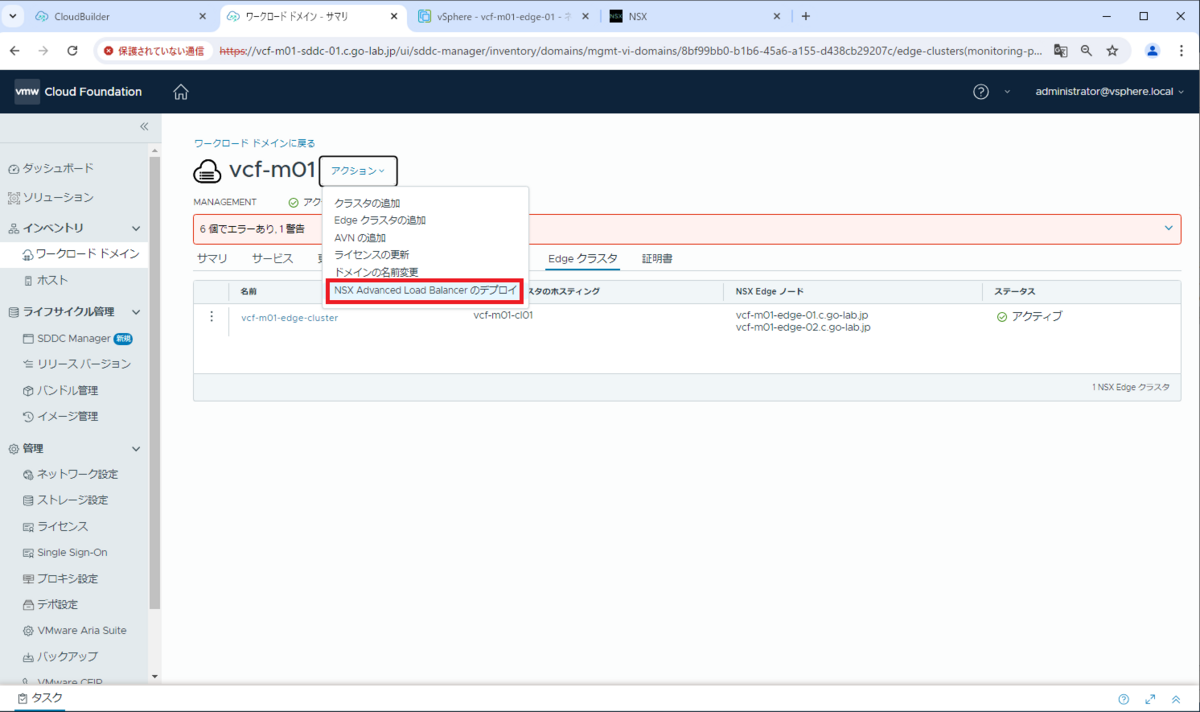
Task: Open the vcf-m01-edge-cluster link
Action: click(x=289, y=318)
